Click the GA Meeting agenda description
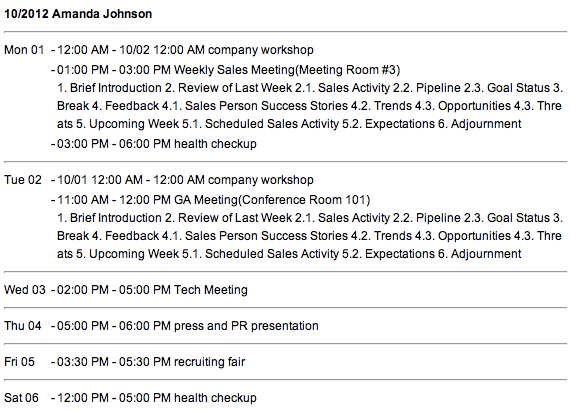Screen dimensions: 570x413 (x=310, y=236)
